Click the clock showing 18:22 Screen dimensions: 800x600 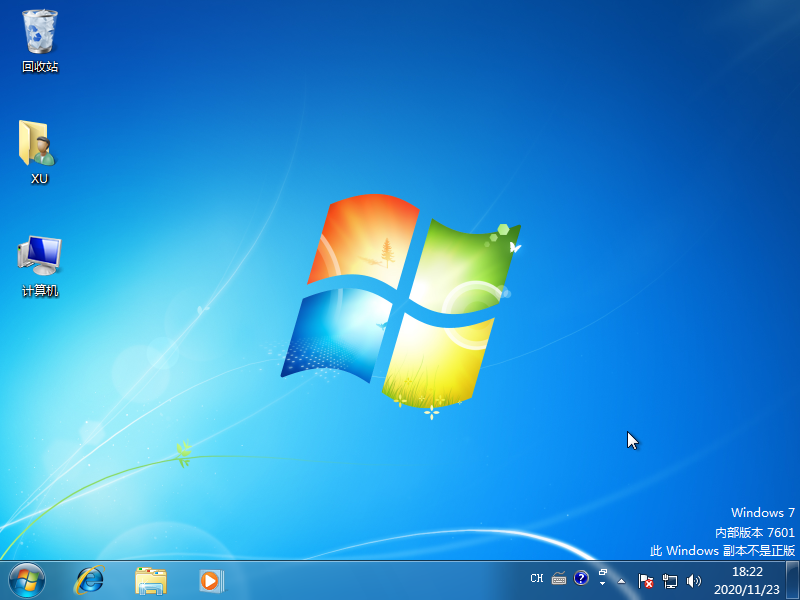point(746,572)
